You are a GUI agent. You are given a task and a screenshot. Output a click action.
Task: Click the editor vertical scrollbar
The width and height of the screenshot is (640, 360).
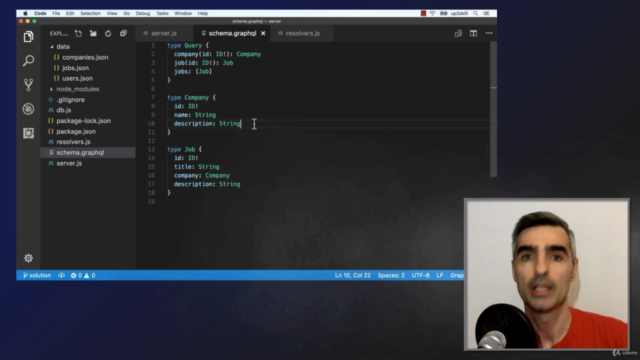click(493, 109)
